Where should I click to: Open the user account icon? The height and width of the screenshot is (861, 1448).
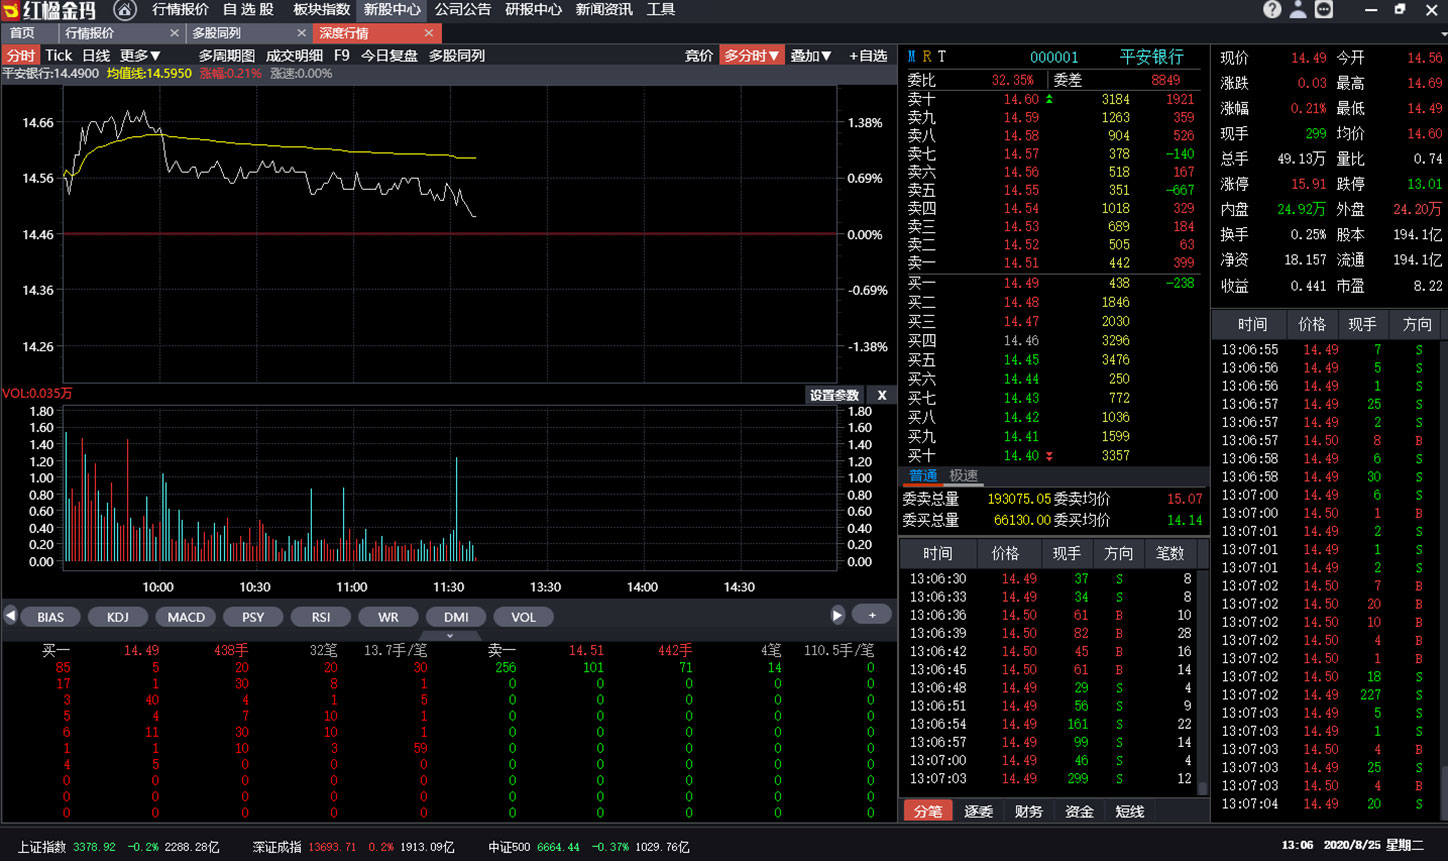click(1298, 10)
